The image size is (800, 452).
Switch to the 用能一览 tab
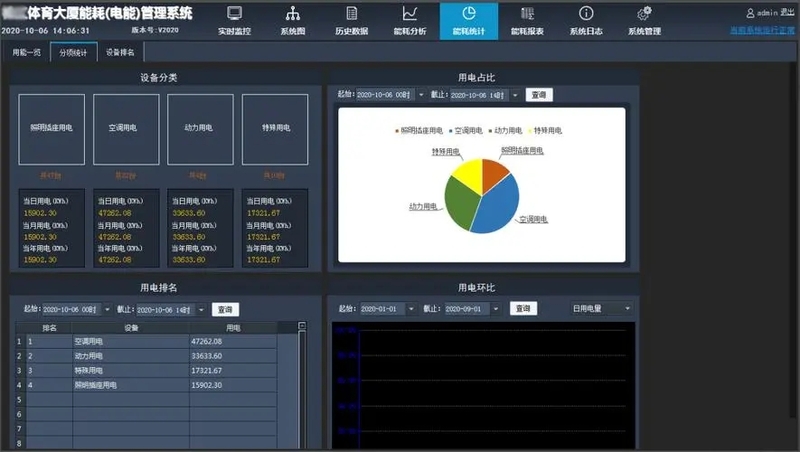(27, 51)
